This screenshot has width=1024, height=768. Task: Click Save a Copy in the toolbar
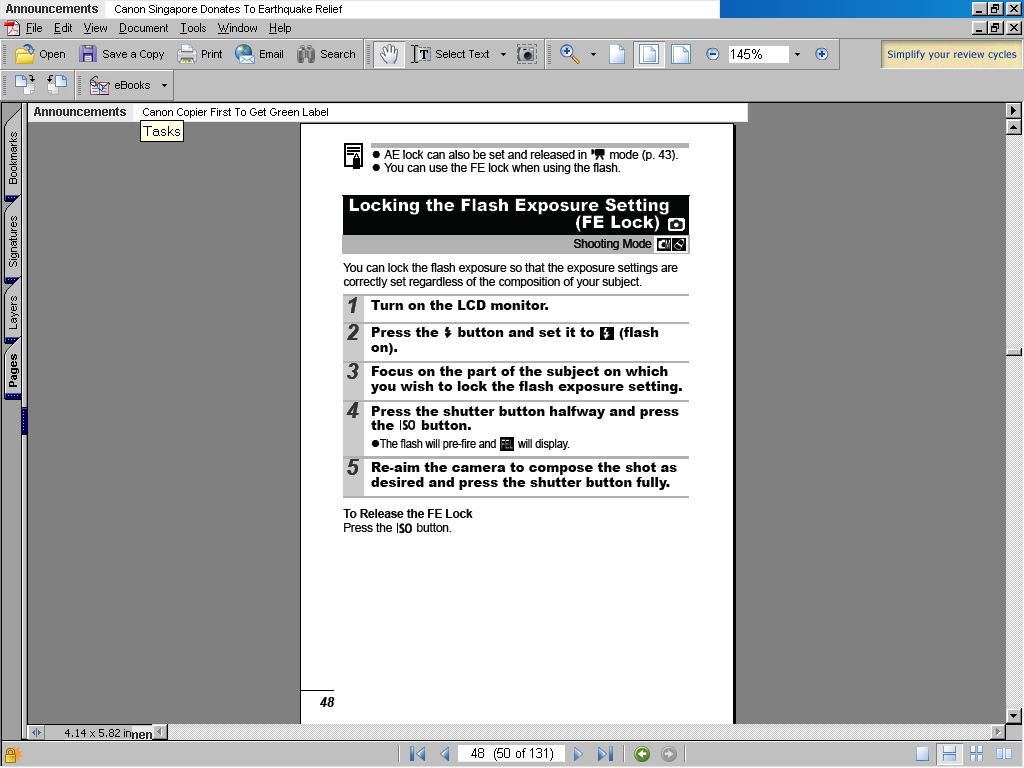pos(121,54)
